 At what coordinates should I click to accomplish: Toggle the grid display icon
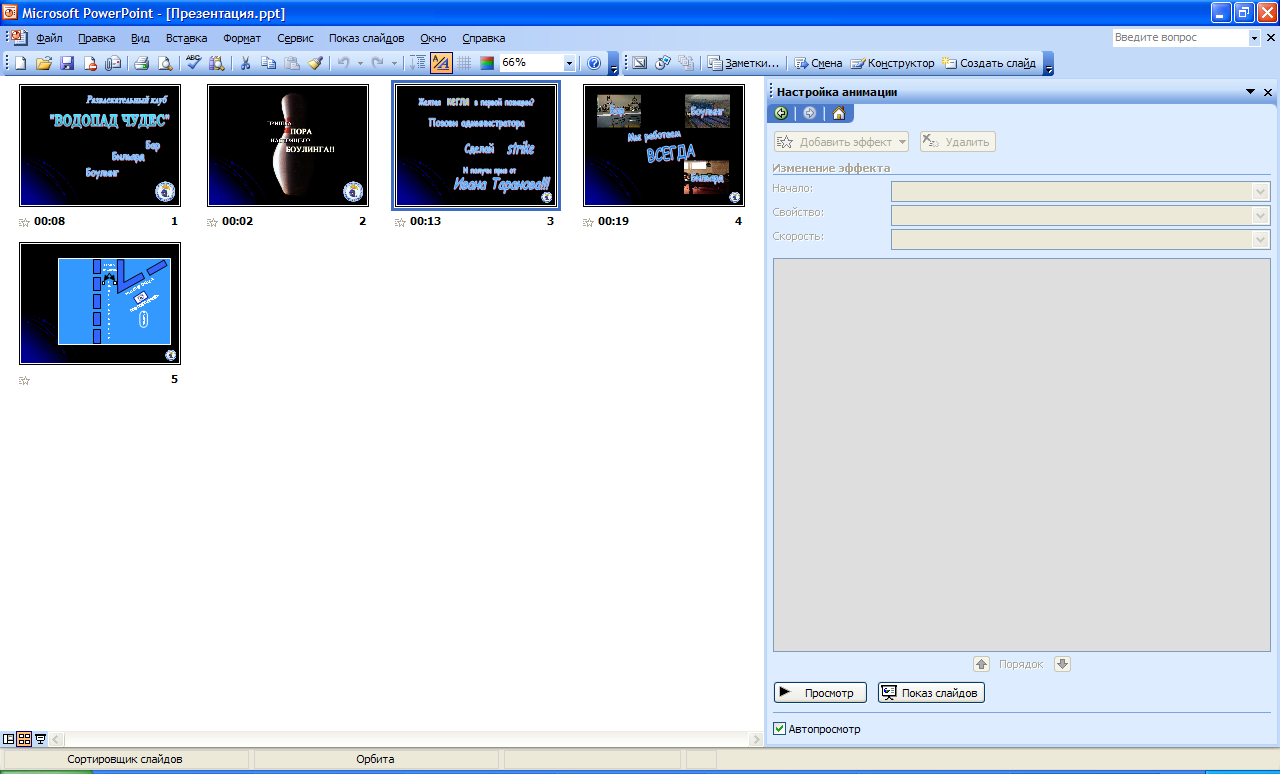464,63
